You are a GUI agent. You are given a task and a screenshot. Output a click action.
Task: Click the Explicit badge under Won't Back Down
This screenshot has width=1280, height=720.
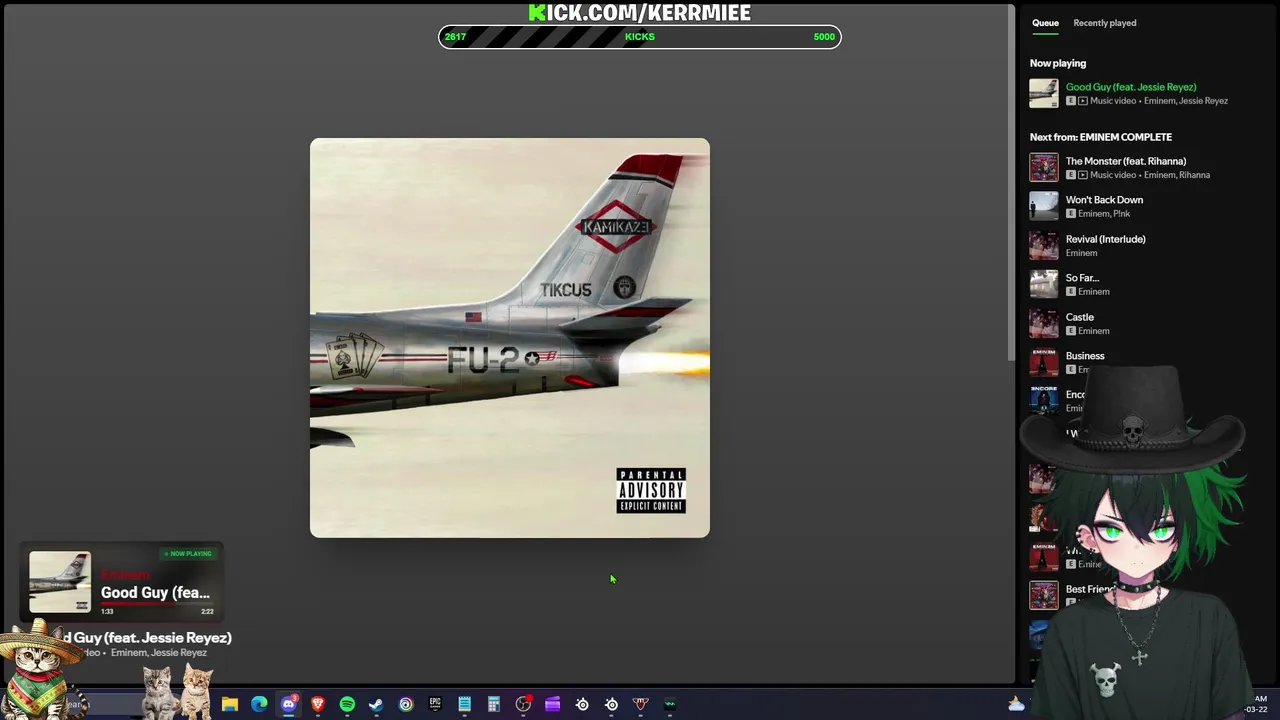(x=1070, y=214)
